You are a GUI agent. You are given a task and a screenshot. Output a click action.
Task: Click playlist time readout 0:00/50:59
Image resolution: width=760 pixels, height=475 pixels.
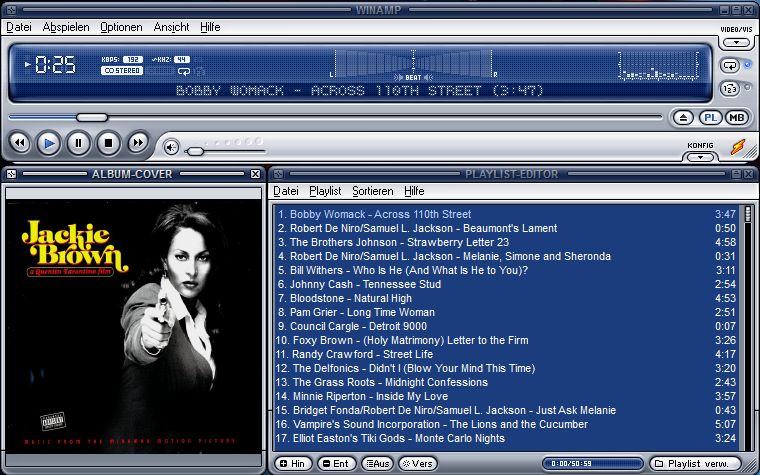coord(593,464)
